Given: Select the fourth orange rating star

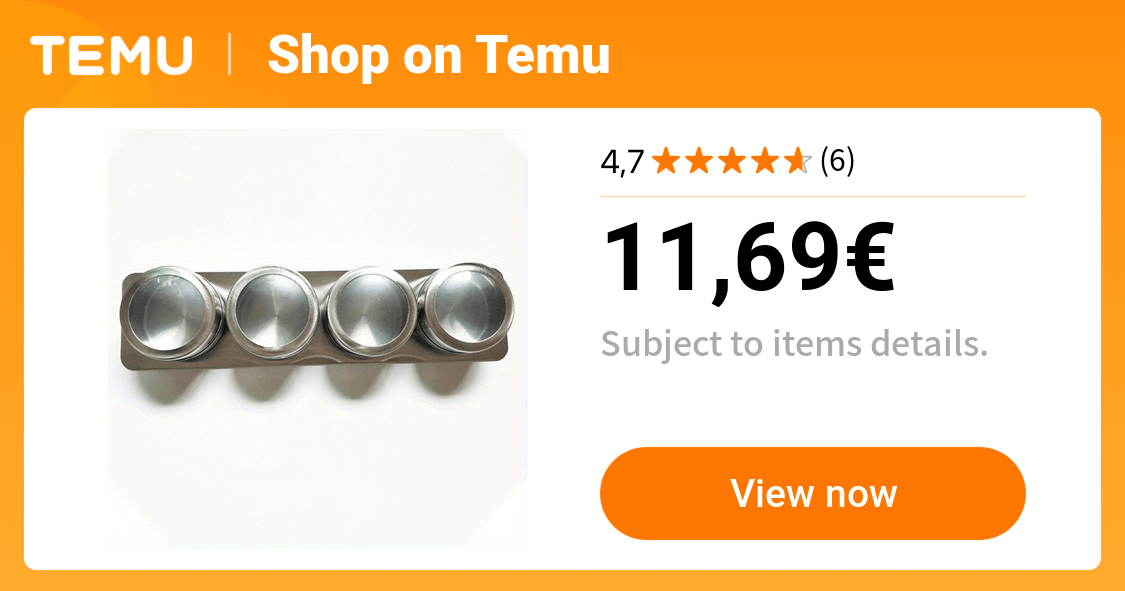Looking at the screenshot, I should [x=766, y=161].
